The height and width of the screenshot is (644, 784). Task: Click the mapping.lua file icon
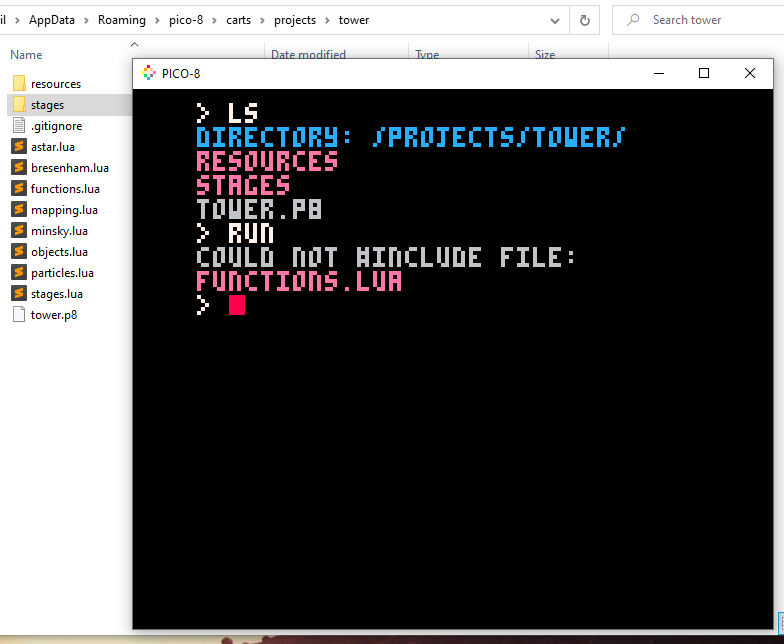click(x=19, y=210)
